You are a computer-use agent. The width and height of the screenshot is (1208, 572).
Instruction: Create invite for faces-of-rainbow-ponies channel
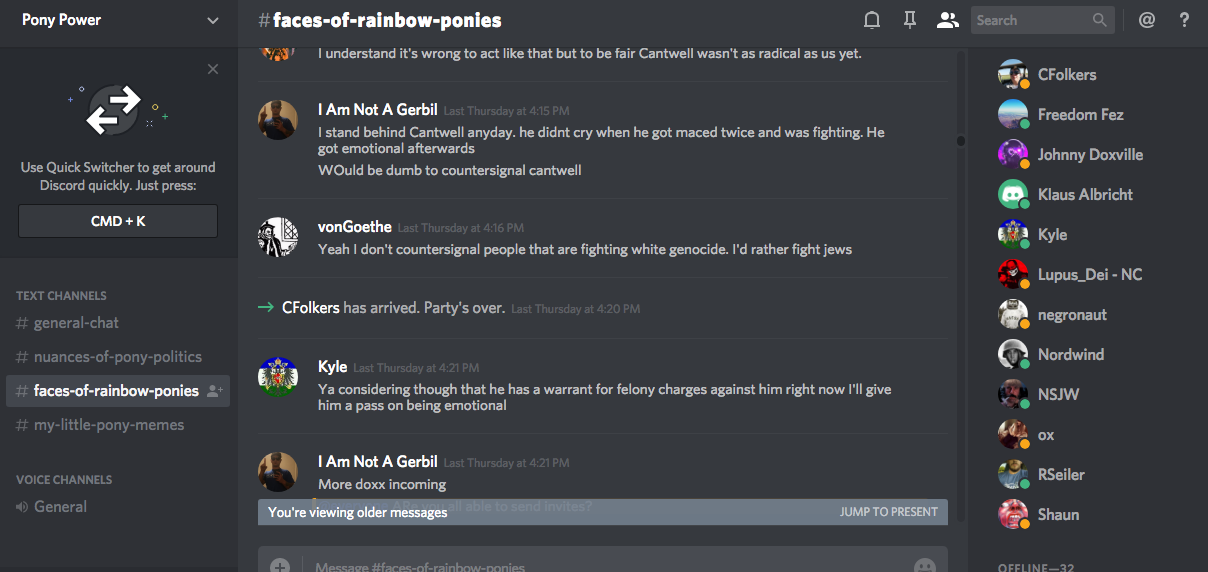tap(215, 391)
